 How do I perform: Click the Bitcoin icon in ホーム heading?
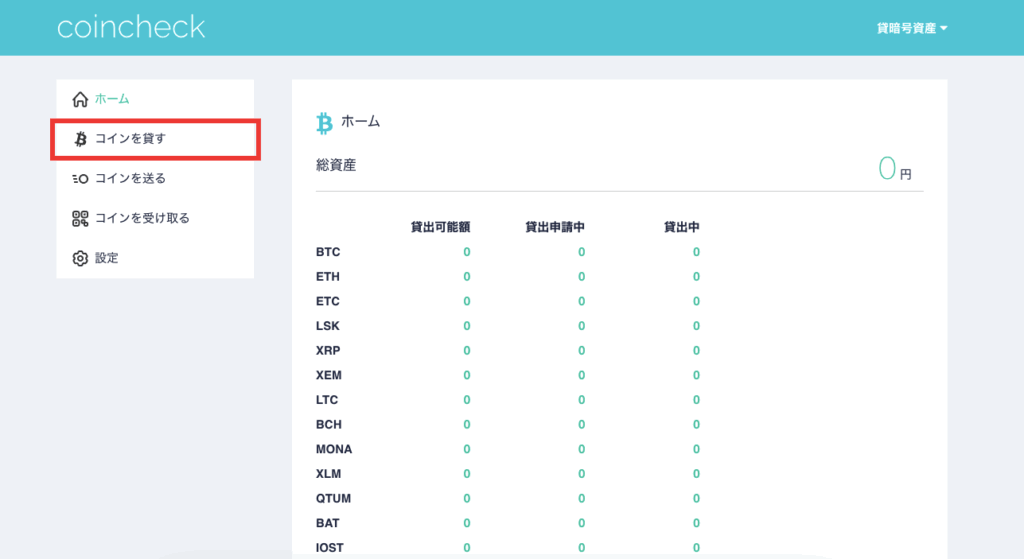[x=324, y=122]
